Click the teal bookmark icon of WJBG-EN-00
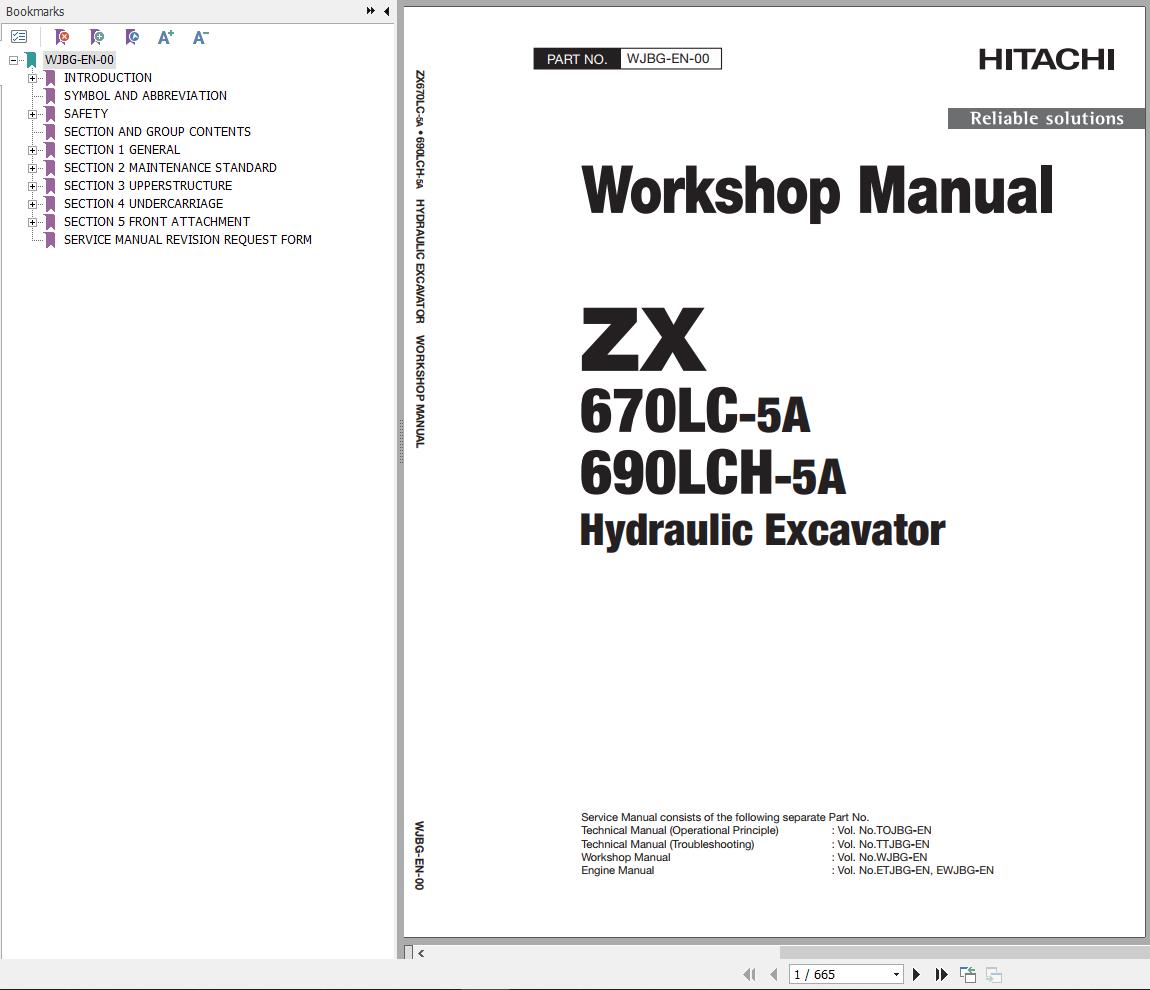The image size is (1150, 990). (32, 59)
